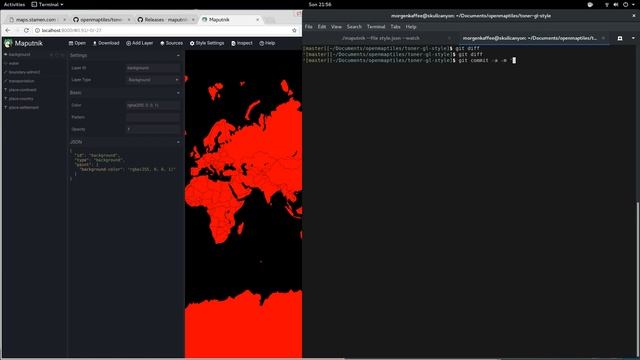Open terminal tab list dropdown arrow
Viewport: 640px width, 360px height.
(x=633, y=38)
